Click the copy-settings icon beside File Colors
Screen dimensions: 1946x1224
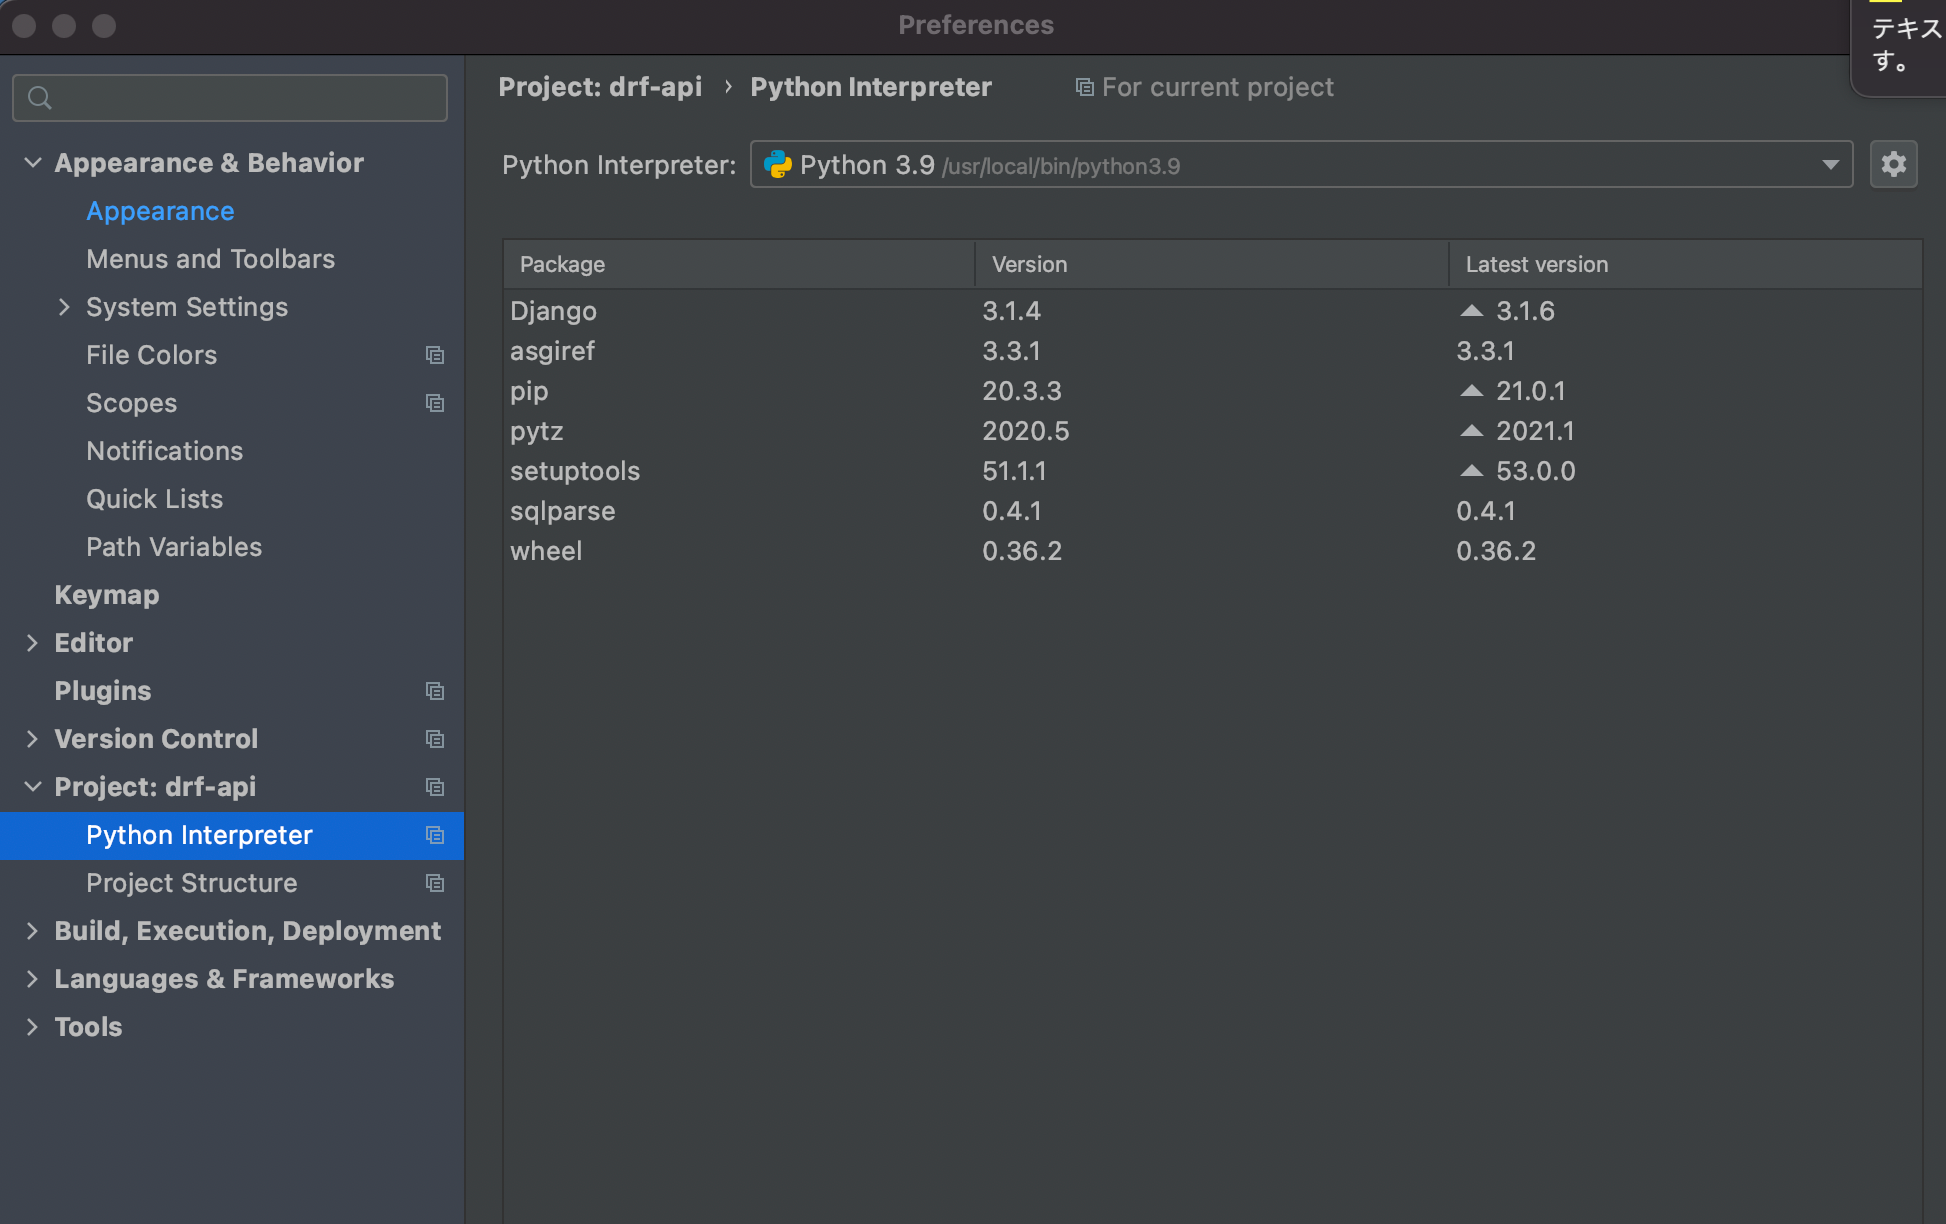click(435, 355)
